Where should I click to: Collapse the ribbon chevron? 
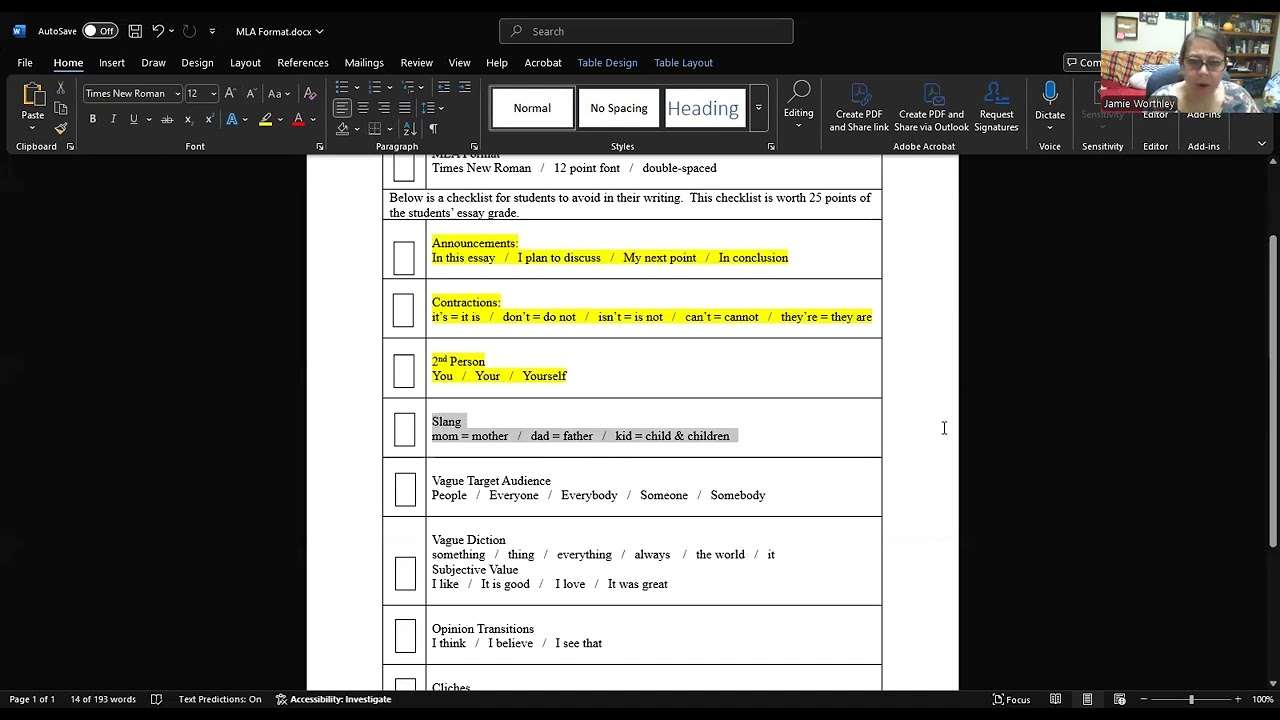1262,145
